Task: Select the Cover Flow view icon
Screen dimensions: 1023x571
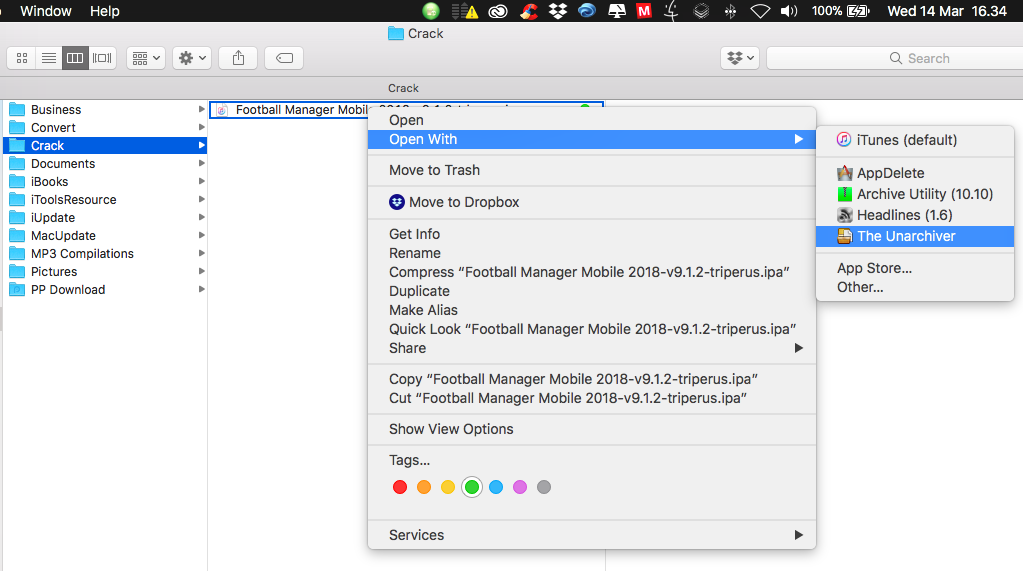Action: (102, 58)
